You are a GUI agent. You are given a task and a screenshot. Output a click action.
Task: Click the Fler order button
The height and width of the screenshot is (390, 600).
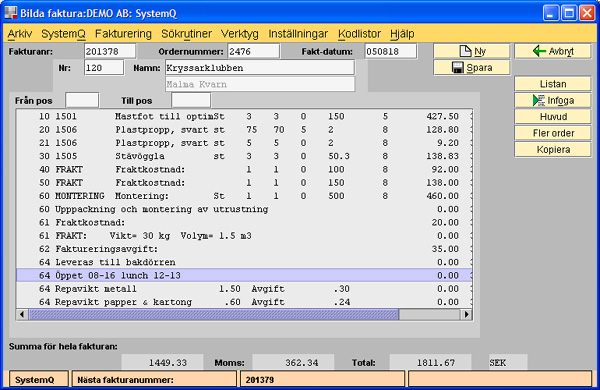(553, 133)
